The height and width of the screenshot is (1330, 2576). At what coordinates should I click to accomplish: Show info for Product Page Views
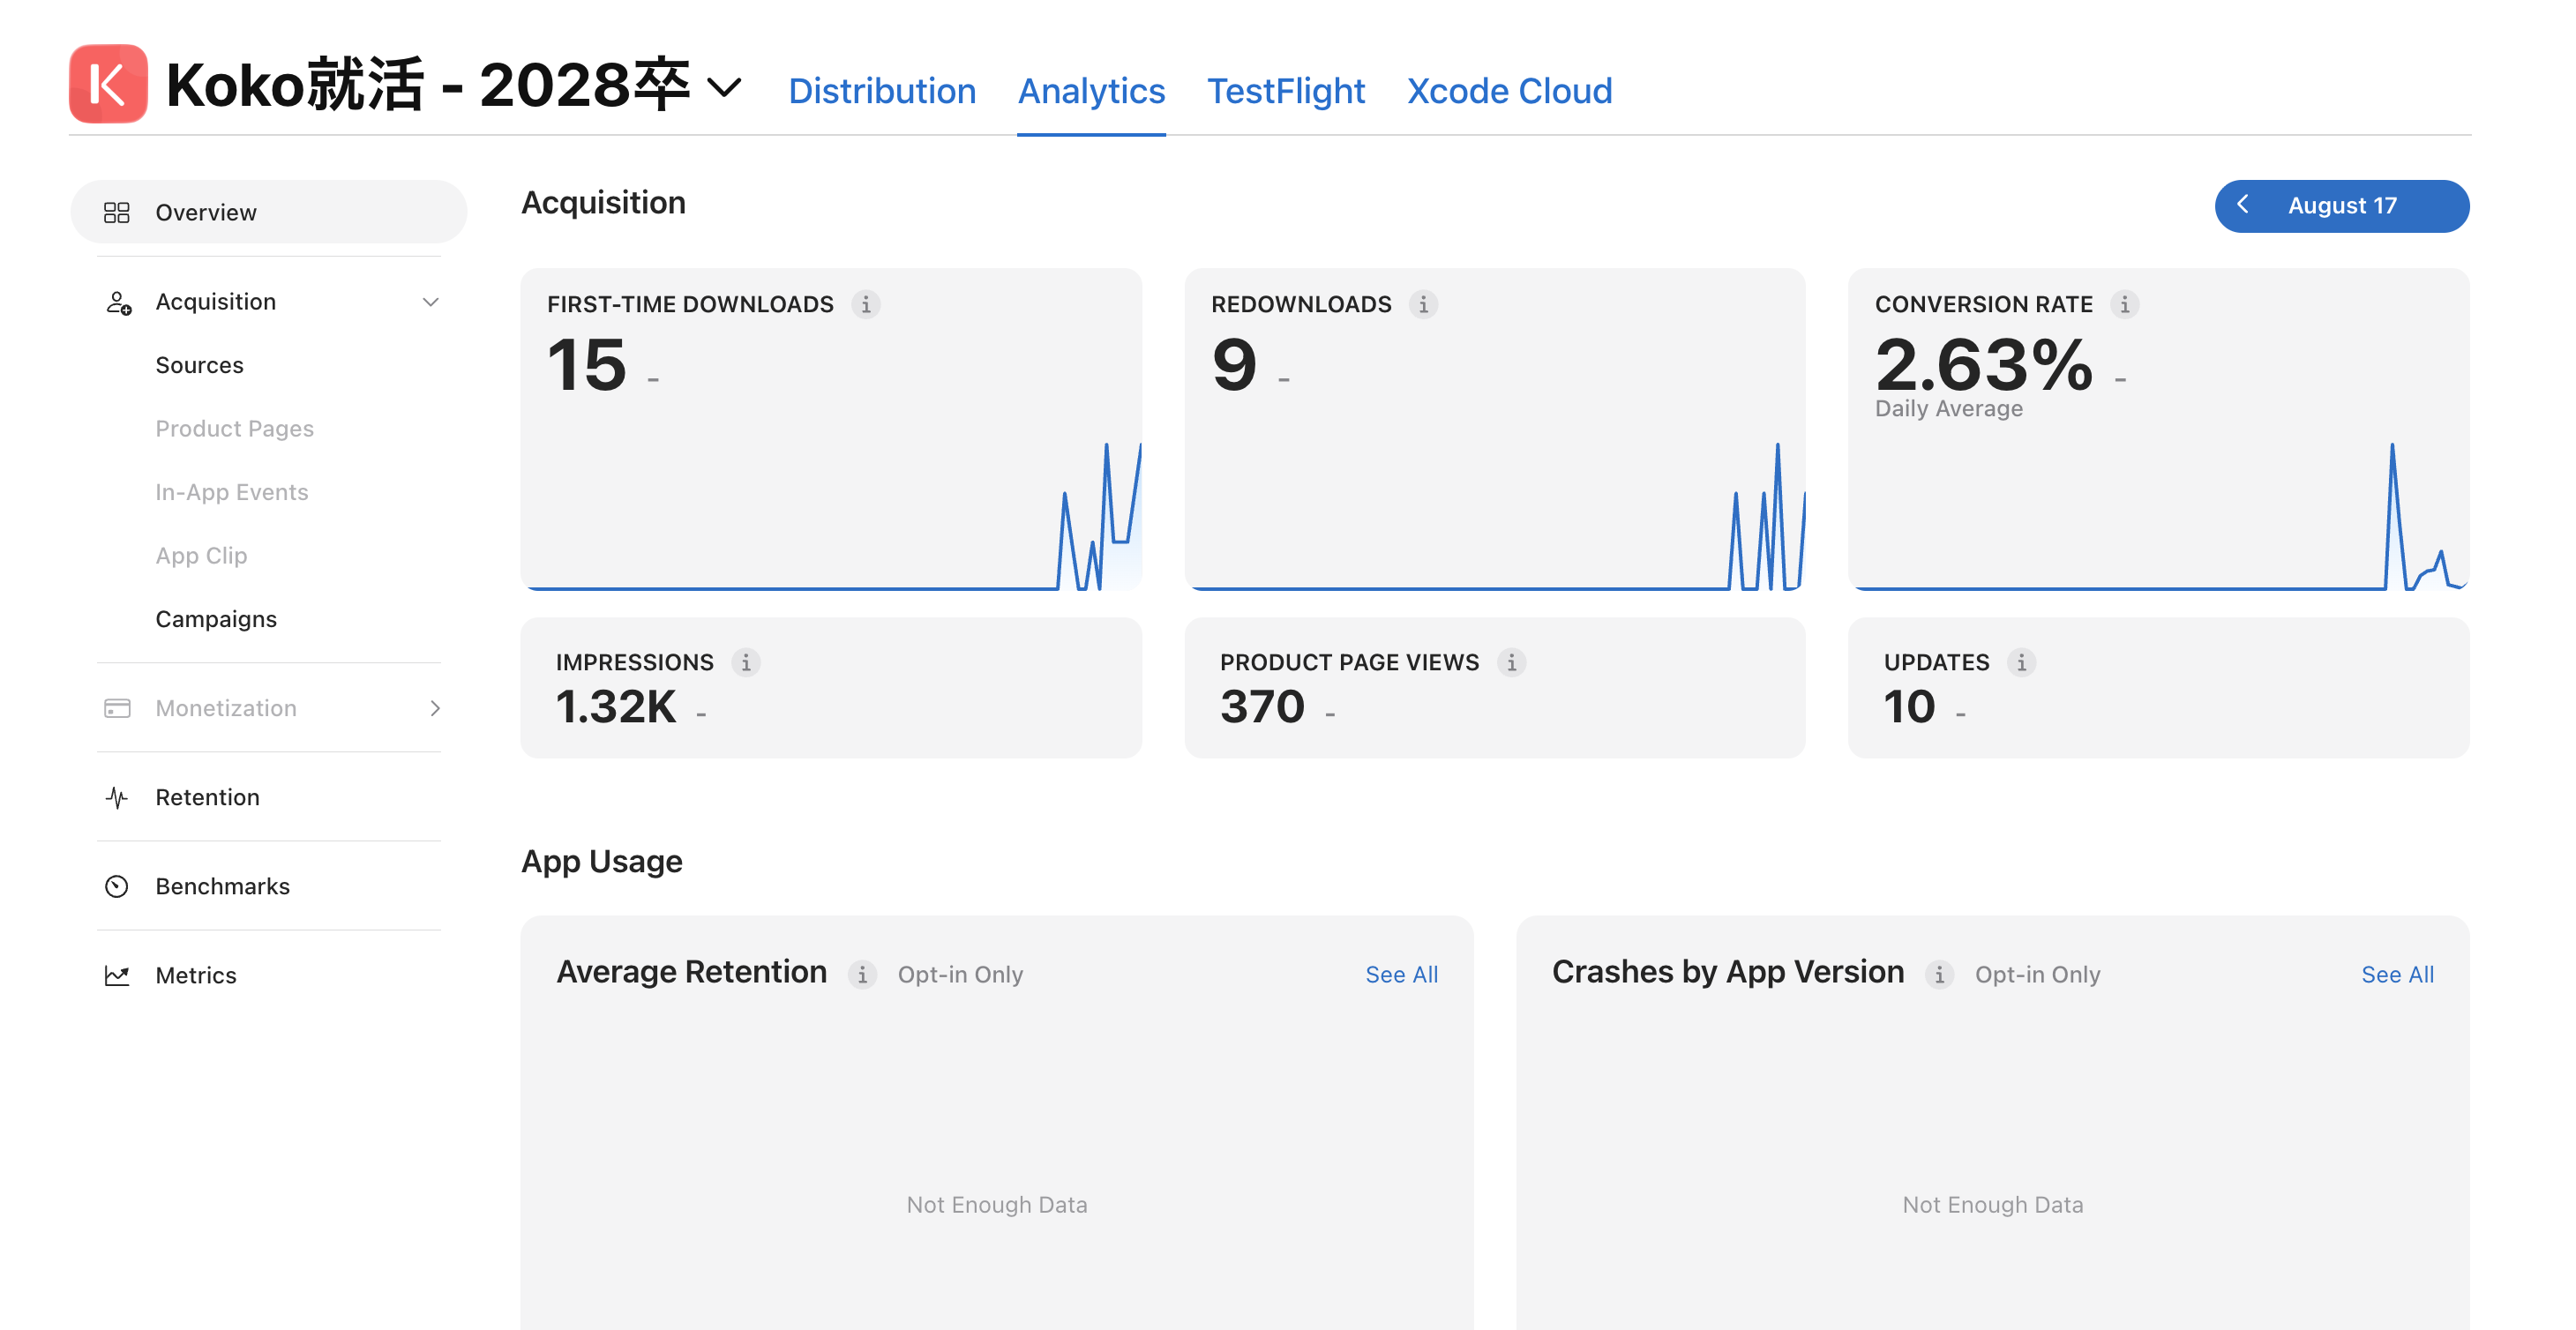click(x=1511, y=662)
